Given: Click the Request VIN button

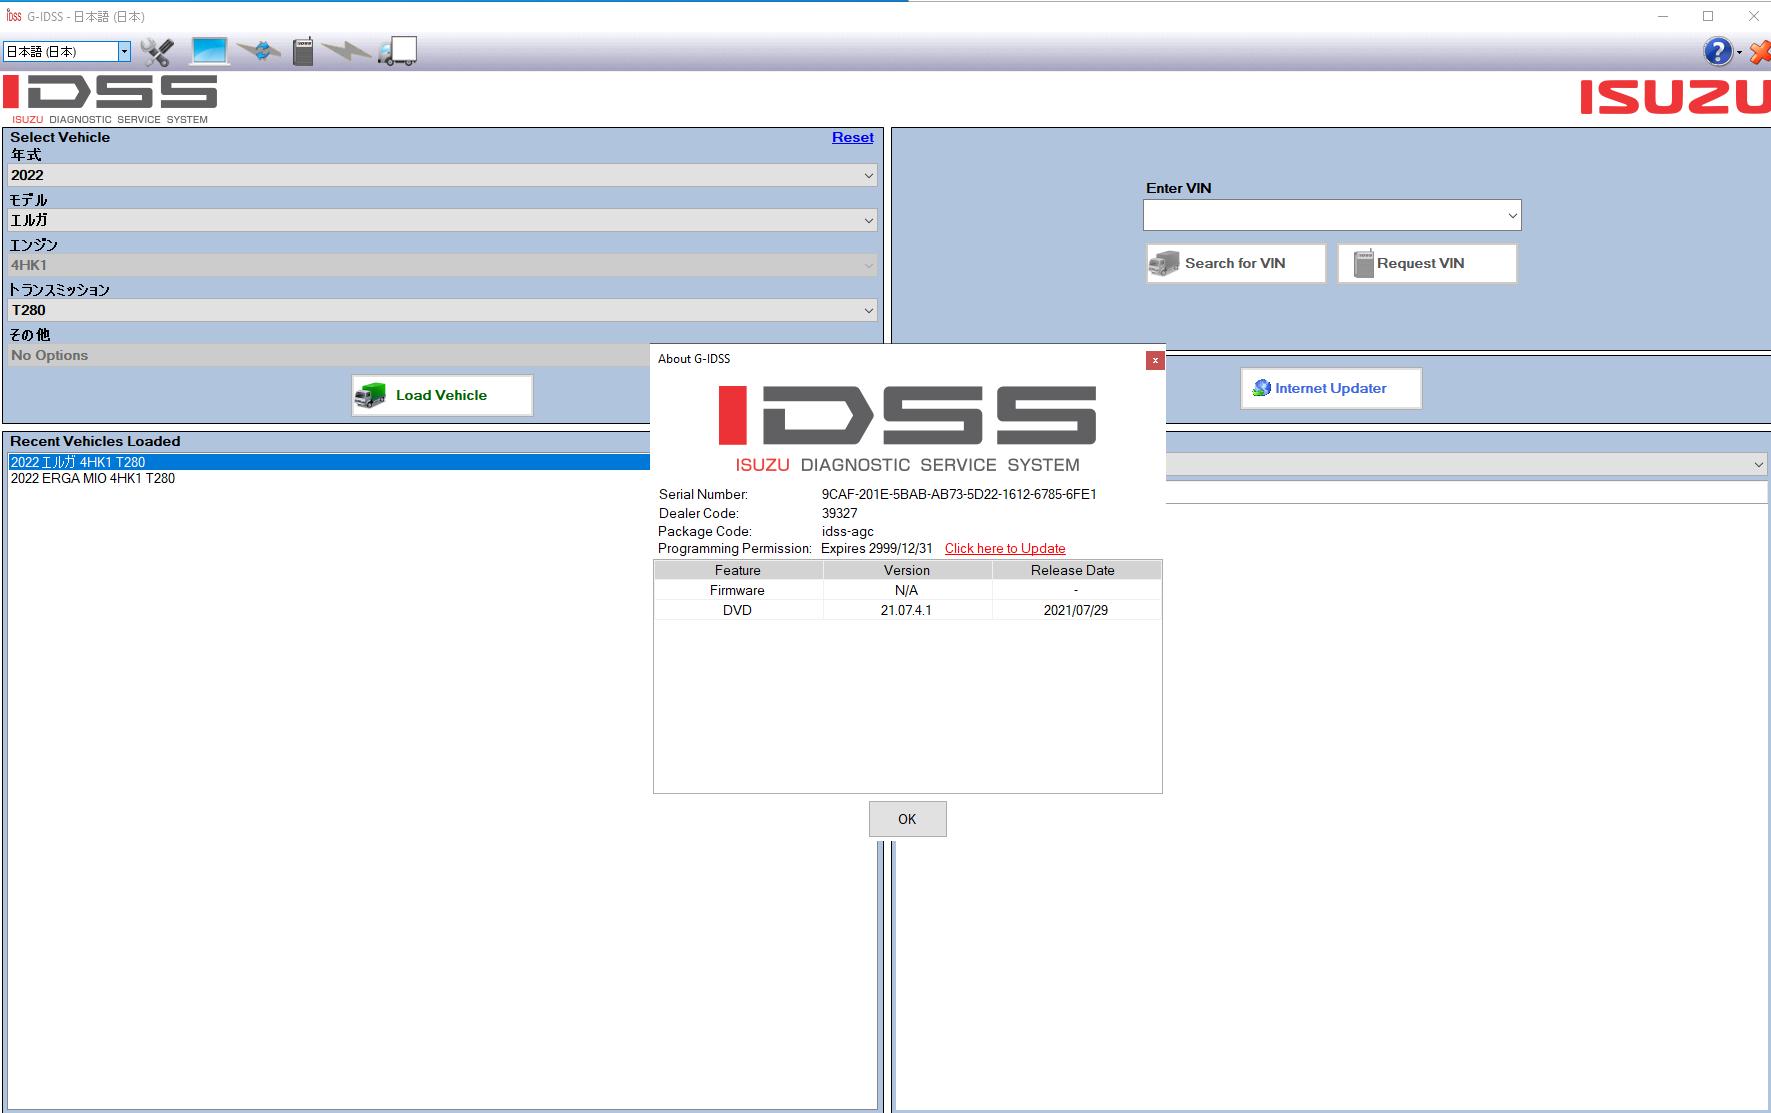Looking at the screenshot, I should click(1427, 263).
